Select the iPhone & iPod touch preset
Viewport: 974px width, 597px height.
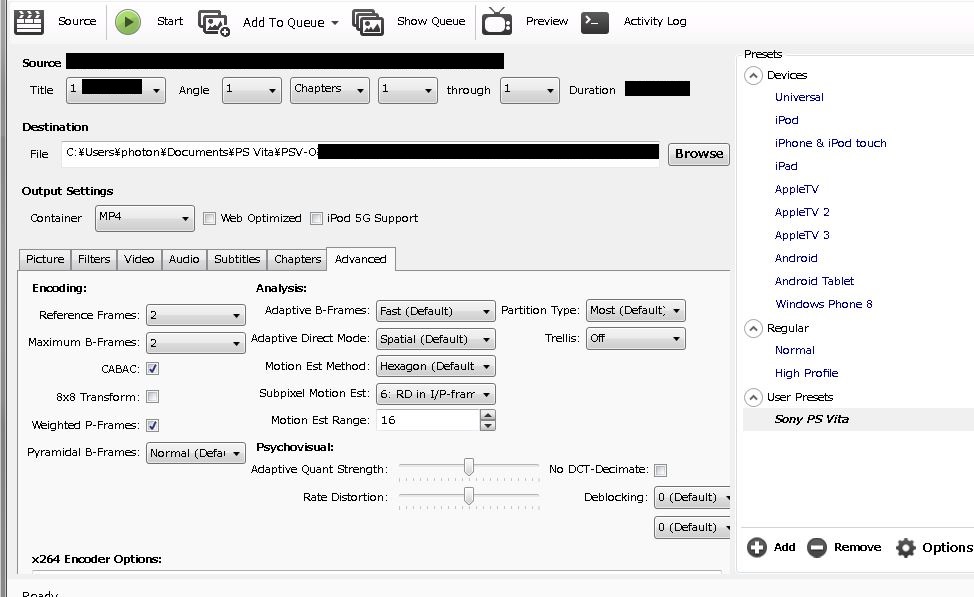coord(831,144)
